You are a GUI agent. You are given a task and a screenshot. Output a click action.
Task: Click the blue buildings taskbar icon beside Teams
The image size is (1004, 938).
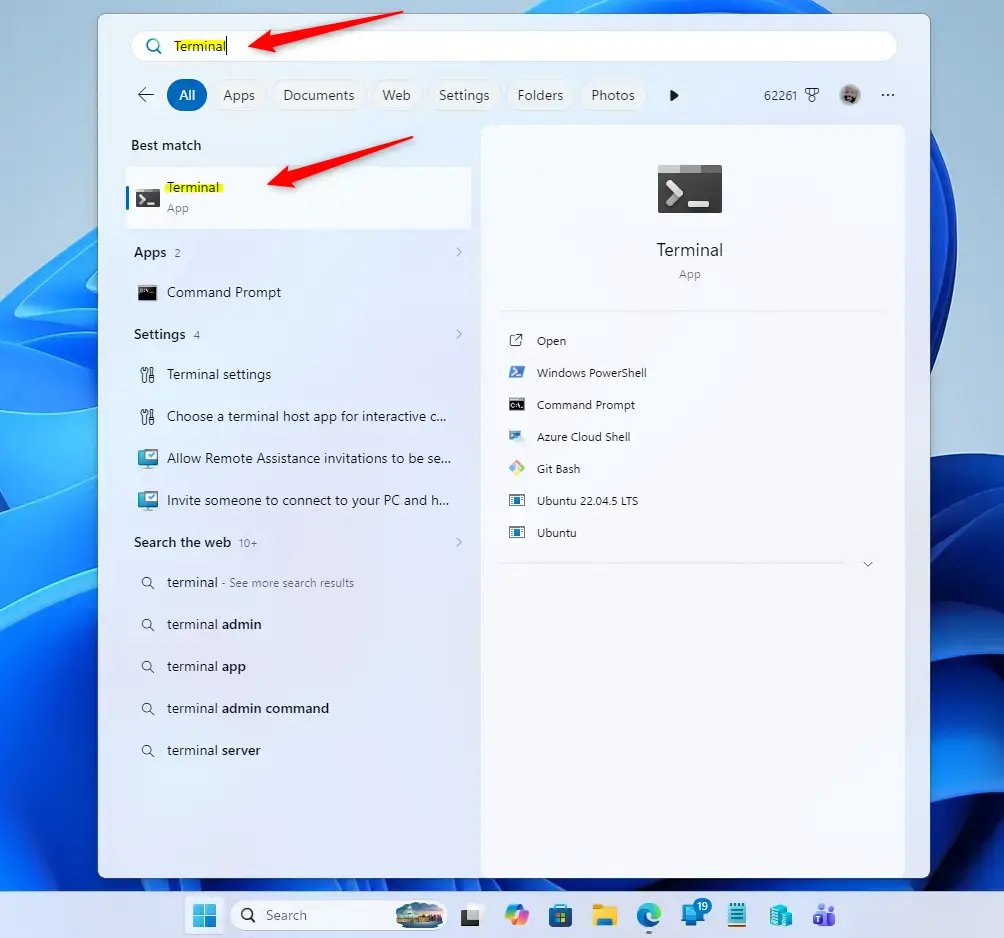pos(781,916)
